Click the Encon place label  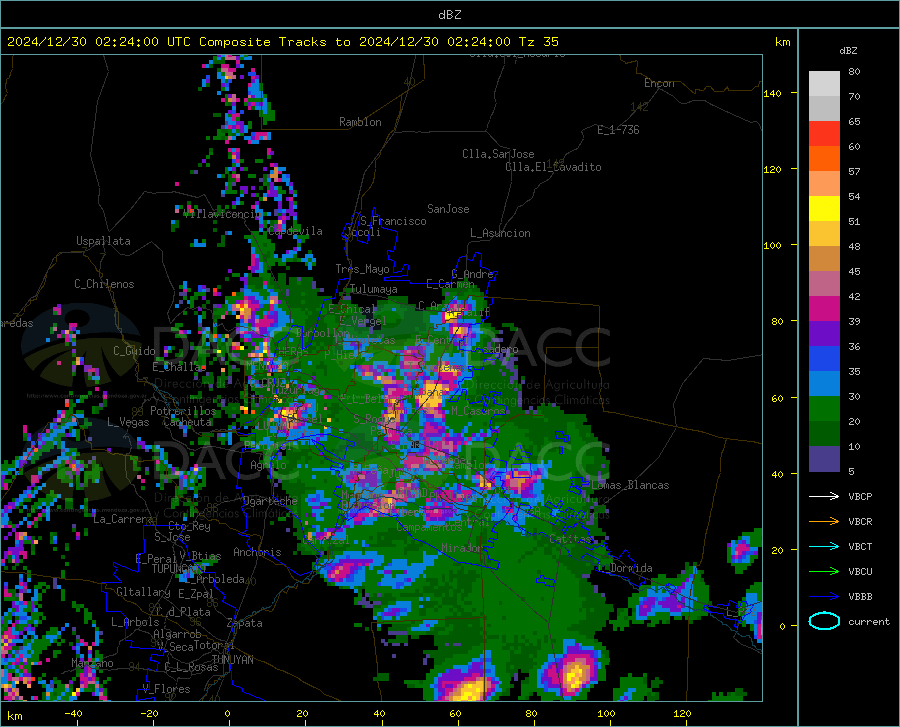coord(659,83)
